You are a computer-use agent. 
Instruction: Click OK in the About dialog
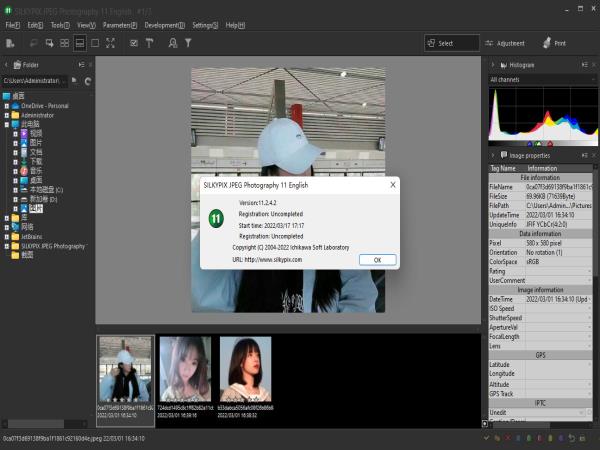[377, 260]
